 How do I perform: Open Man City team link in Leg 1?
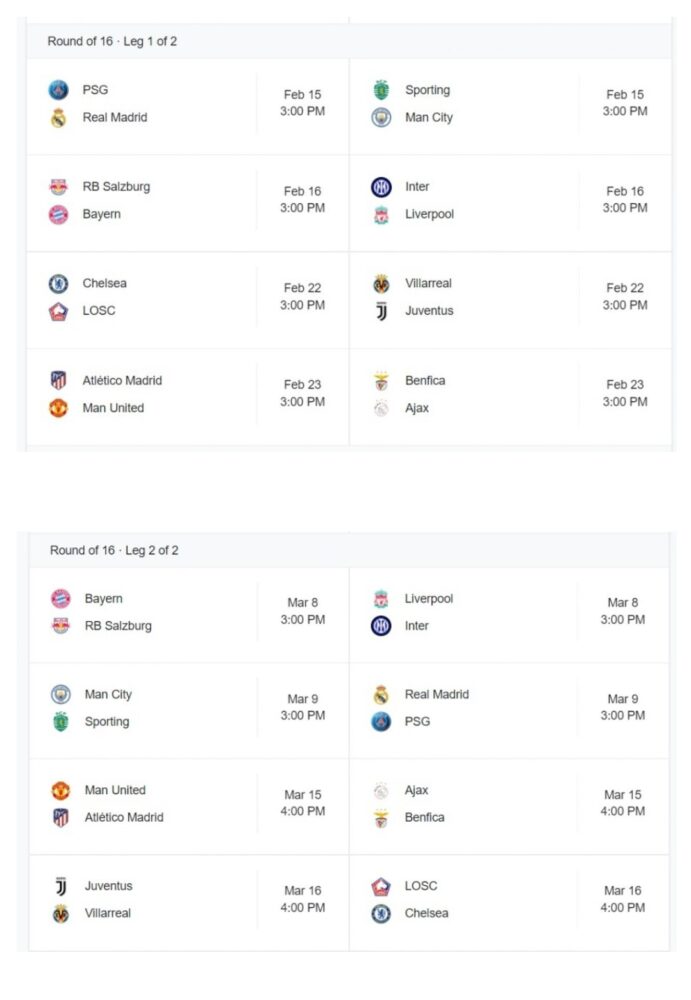[429, 117]
